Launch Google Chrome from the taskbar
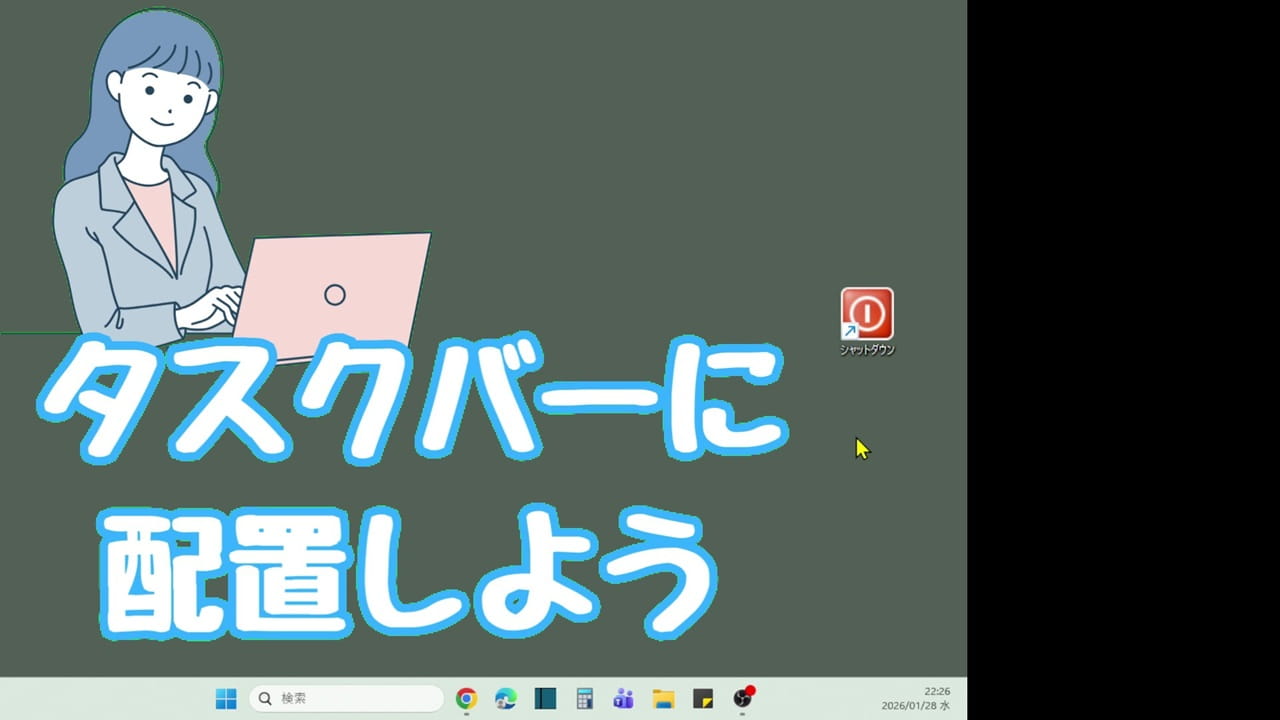The width and height of the screenshot is (1280, 720). [467, 699]
